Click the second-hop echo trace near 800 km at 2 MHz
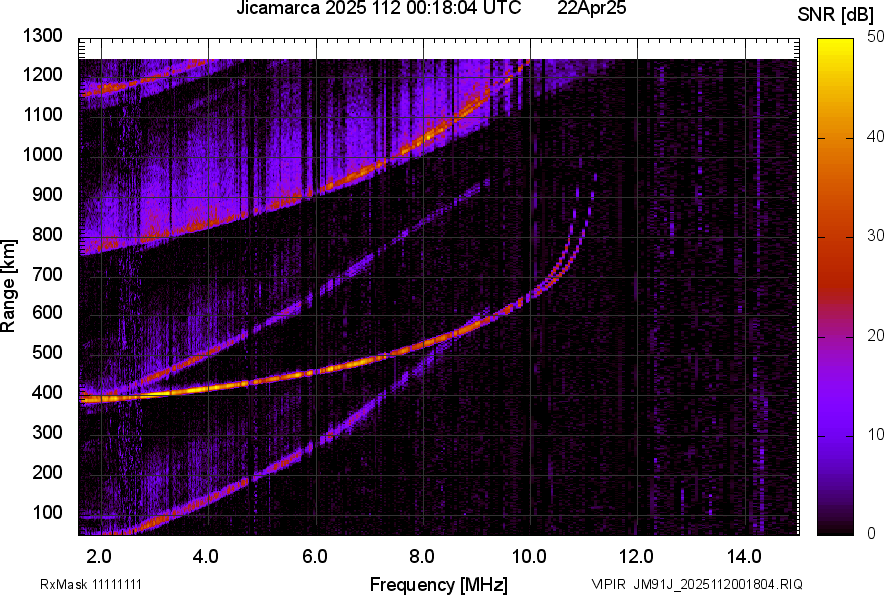Image resolution: width=884 pixels, height=595 pixels. 102,246
